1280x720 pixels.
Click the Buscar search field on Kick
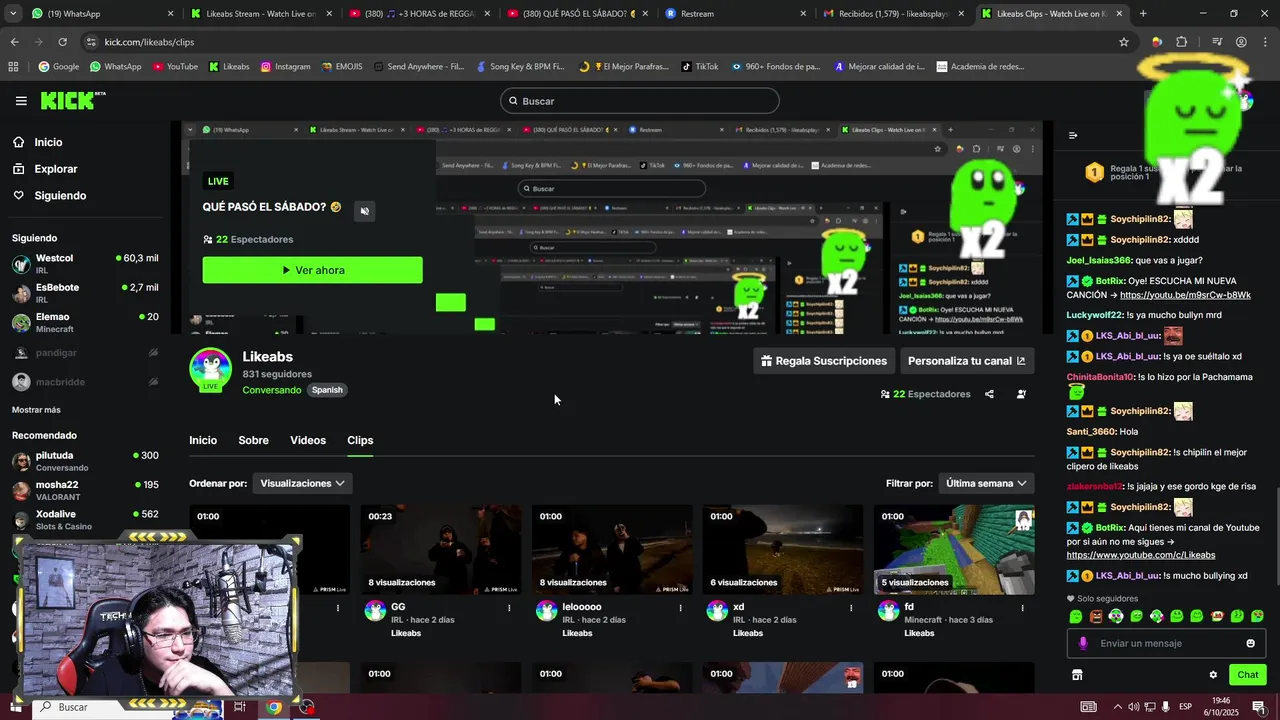(640, 101)
